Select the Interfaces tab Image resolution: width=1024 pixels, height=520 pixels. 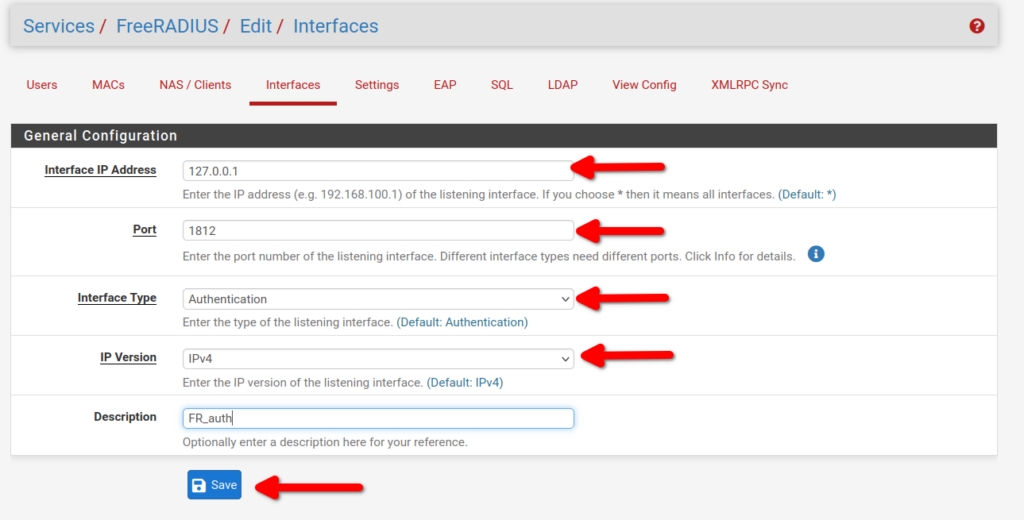[x=293, y=85]
